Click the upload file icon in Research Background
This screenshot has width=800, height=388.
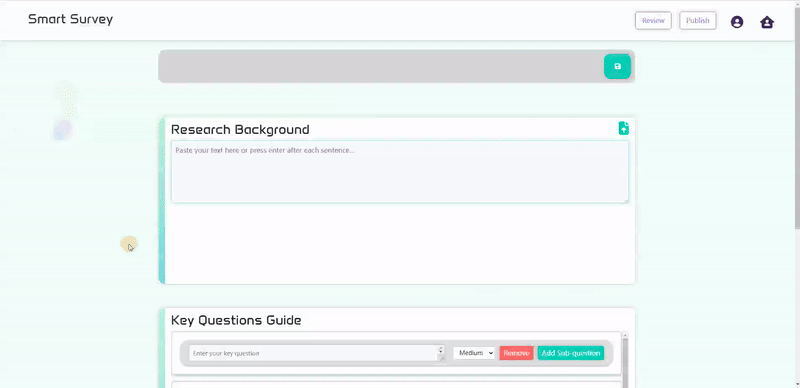click(623, 128)
